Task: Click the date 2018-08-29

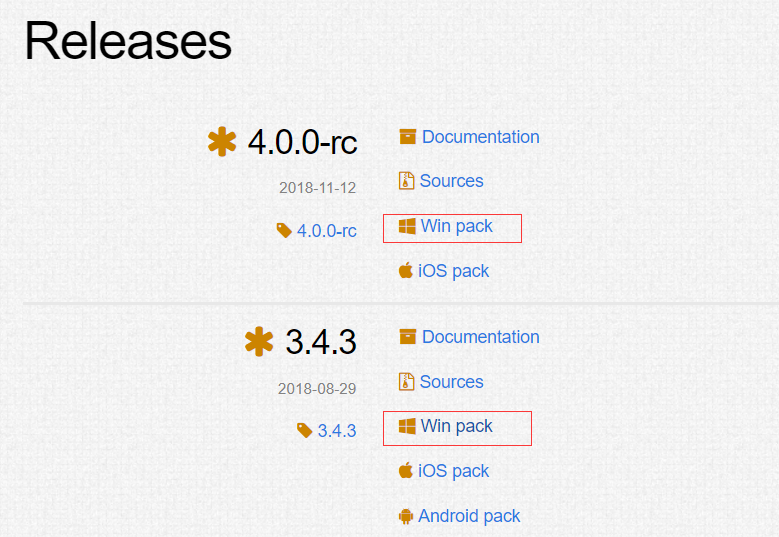Action: click(317, 388)
